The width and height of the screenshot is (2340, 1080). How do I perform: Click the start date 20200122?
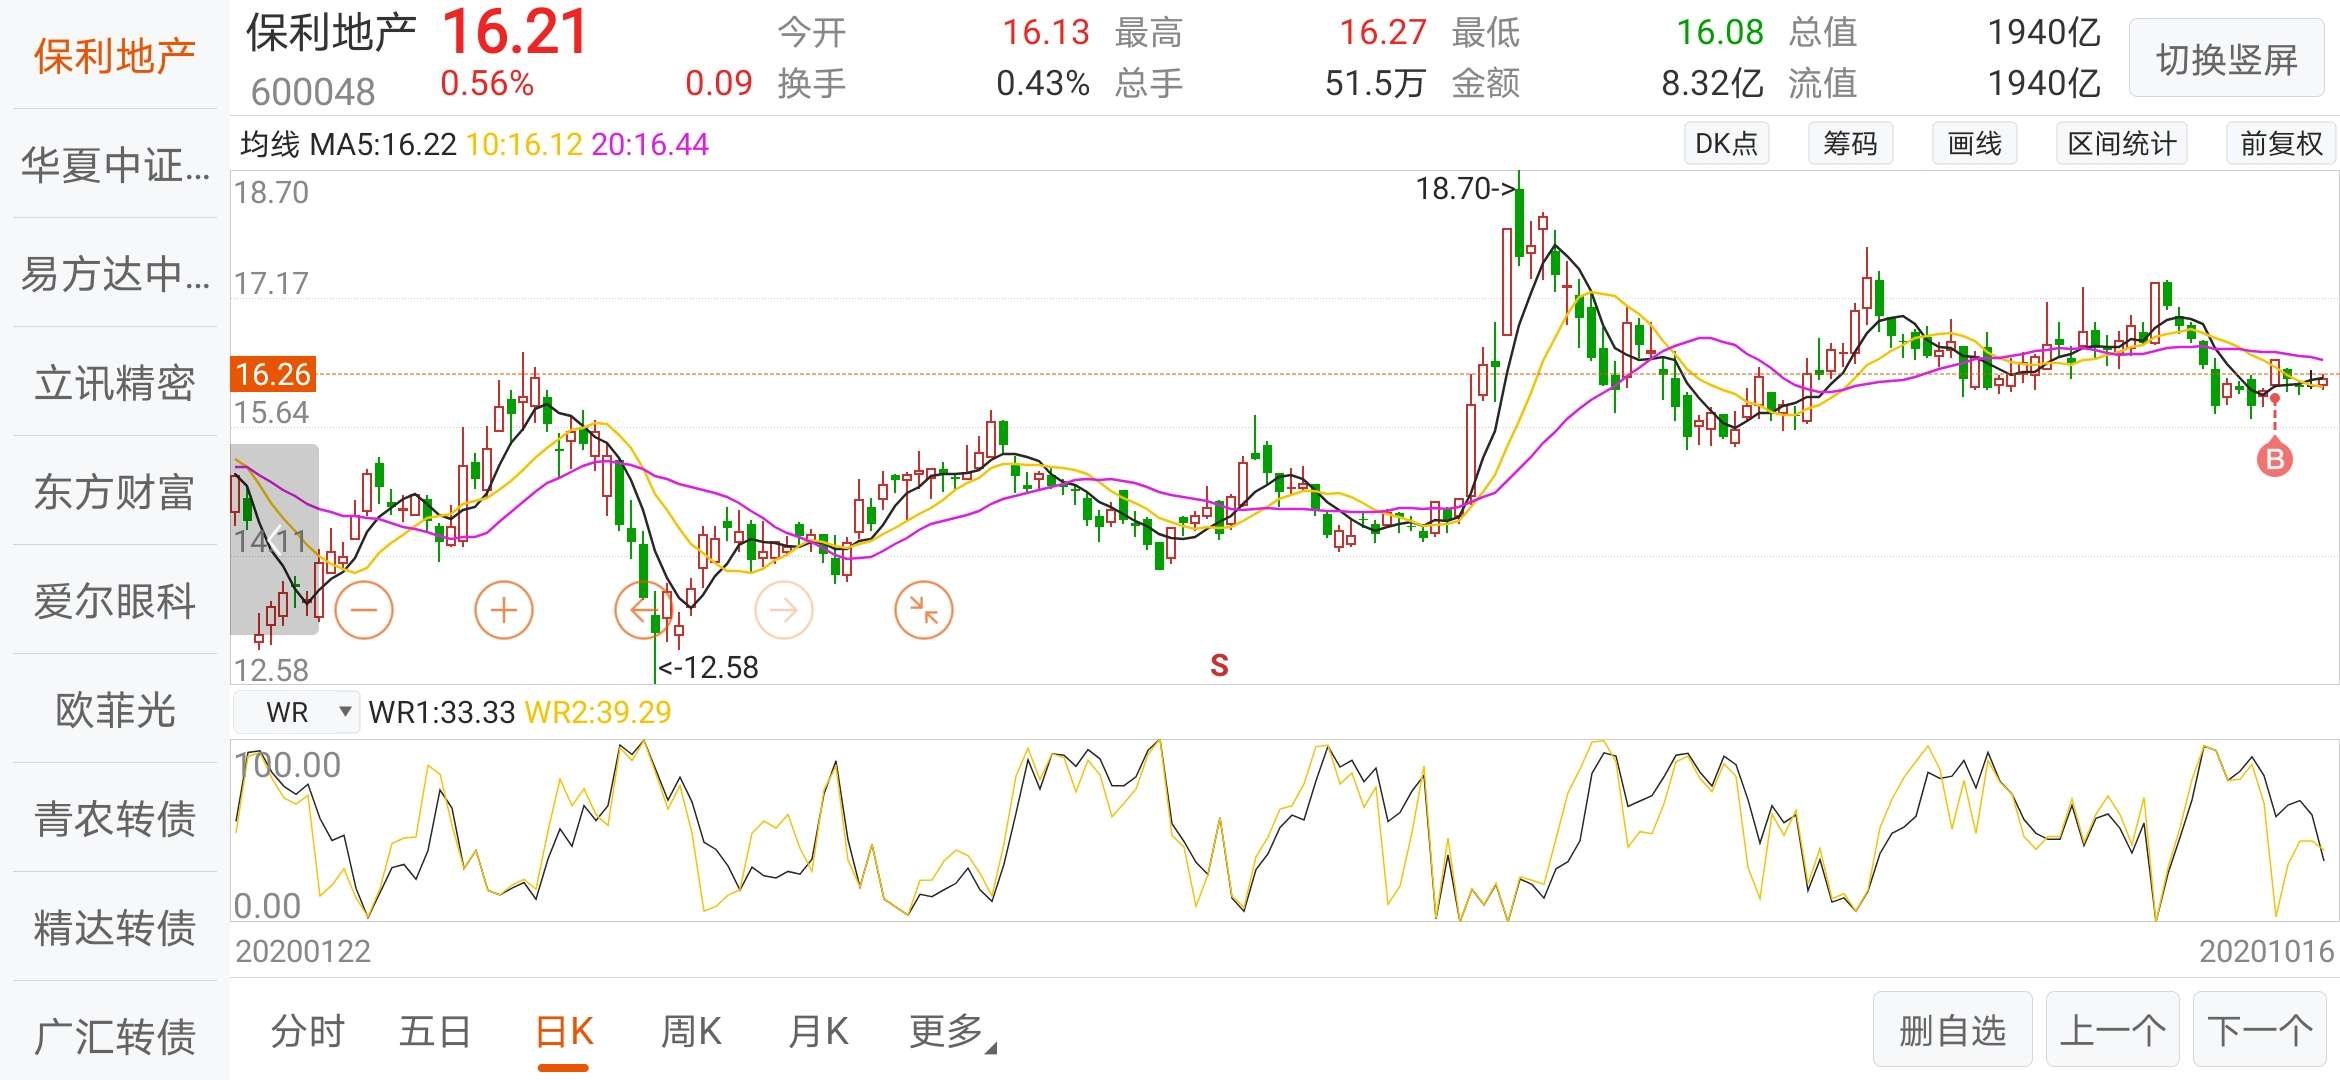point(303,951)
